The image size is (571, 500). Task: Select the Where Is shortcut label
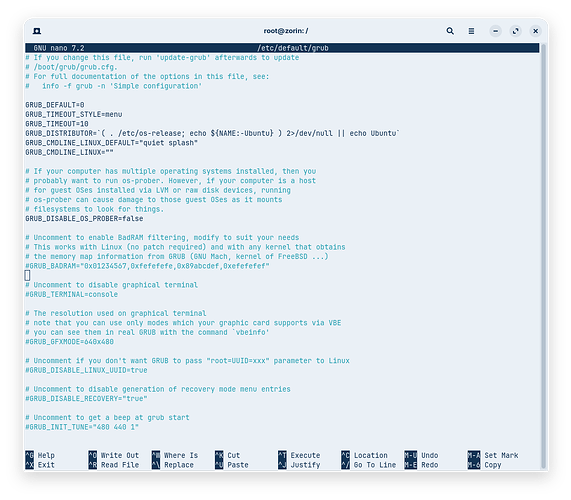click(181, 455)
